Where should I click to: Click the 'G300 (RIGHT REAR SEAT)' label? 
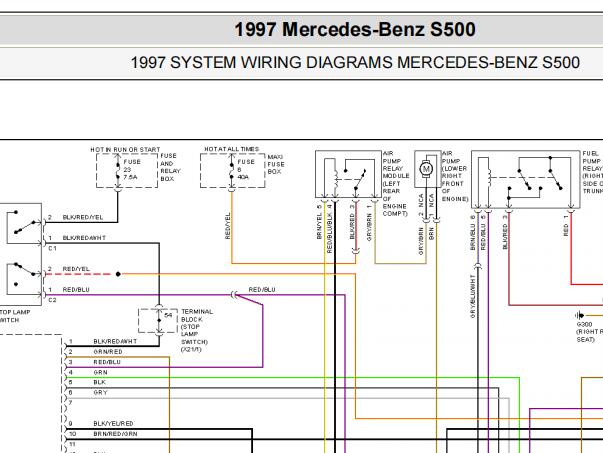(590, 332)
